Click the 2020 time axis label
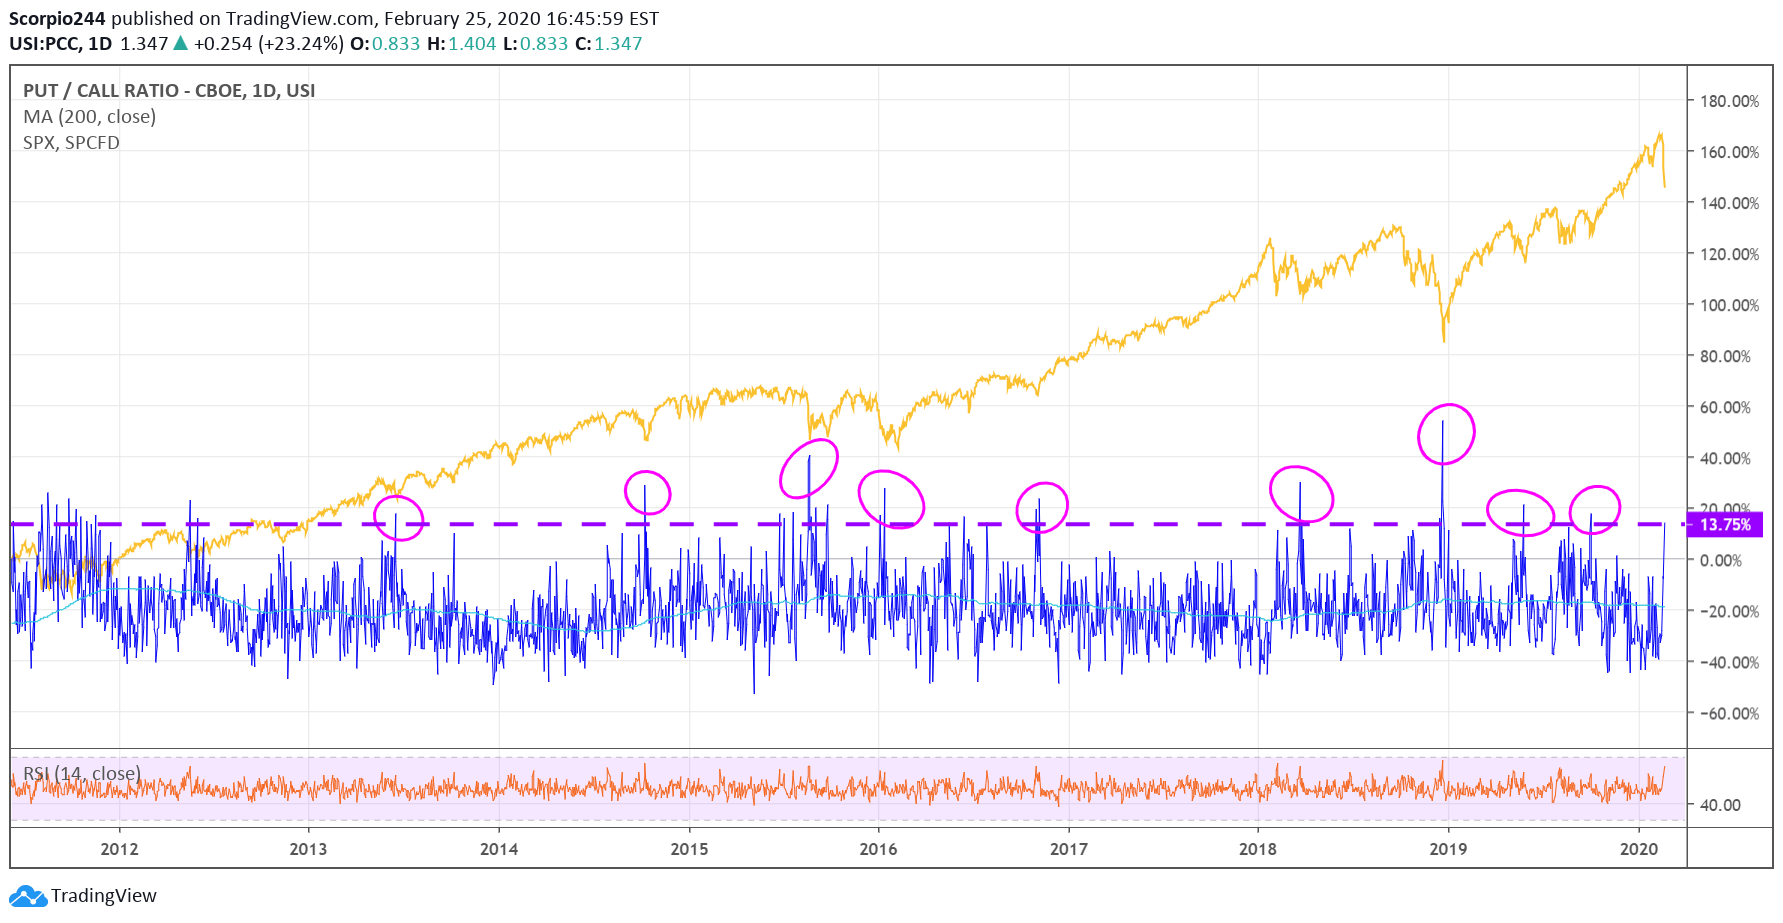This screenshot has height=923, width=1783. 1639,849
